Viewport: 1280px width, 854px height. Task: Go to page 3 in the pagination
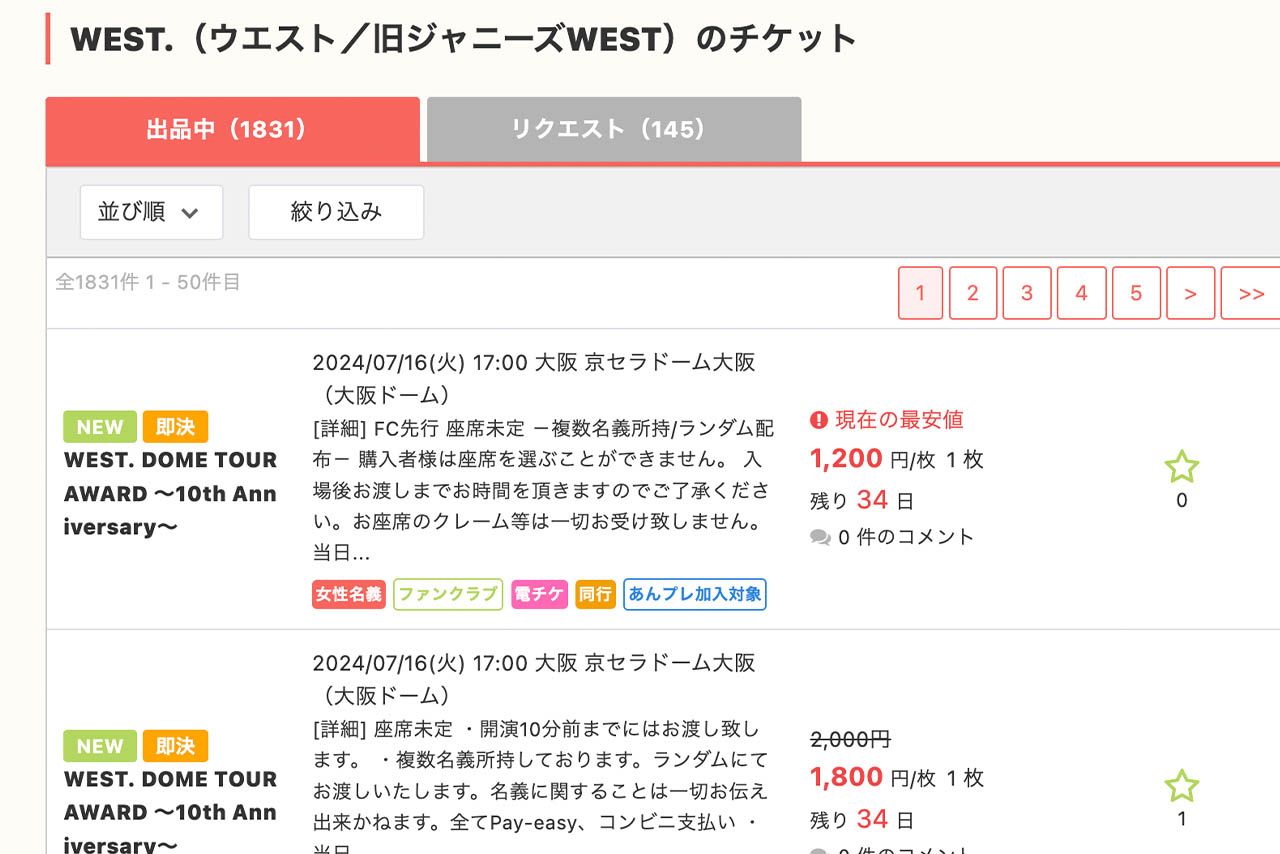click(1026, 293)
